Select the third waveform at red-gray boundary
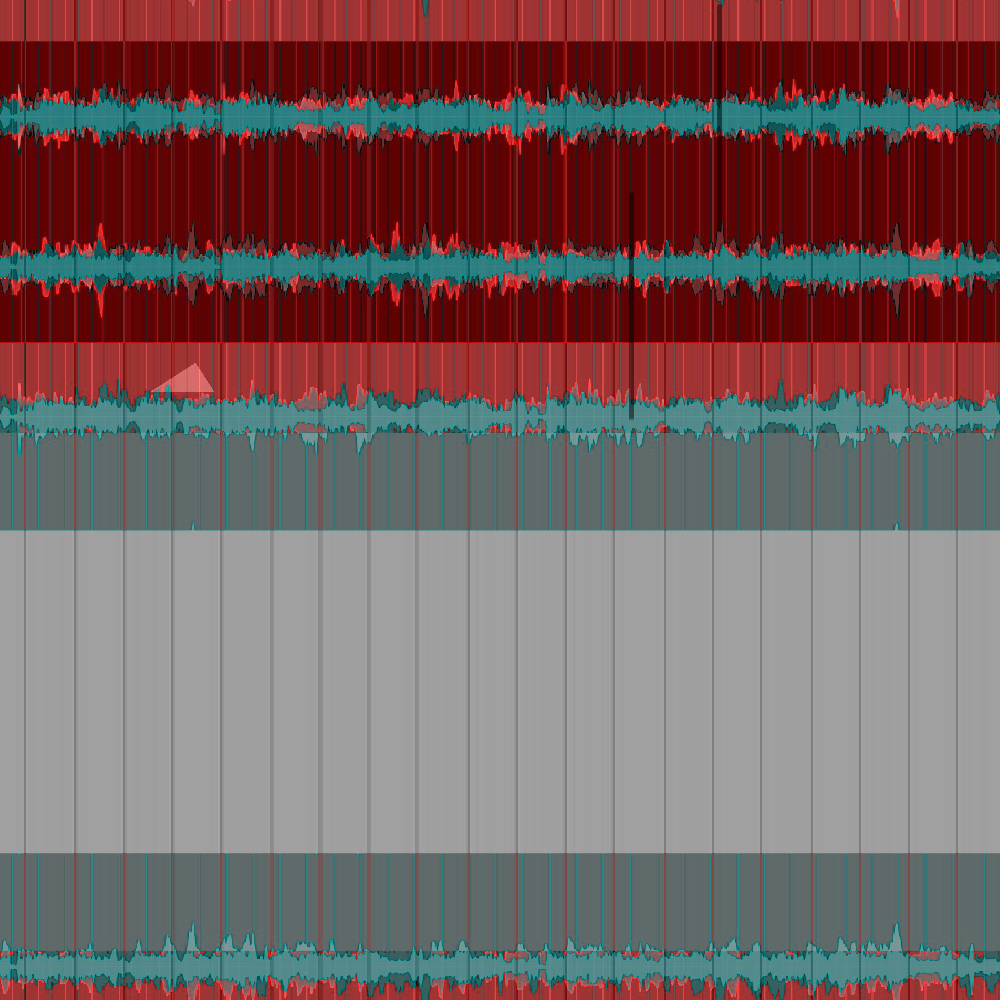The width and height of the screenshot is (1000, 1000). point(500,416)
